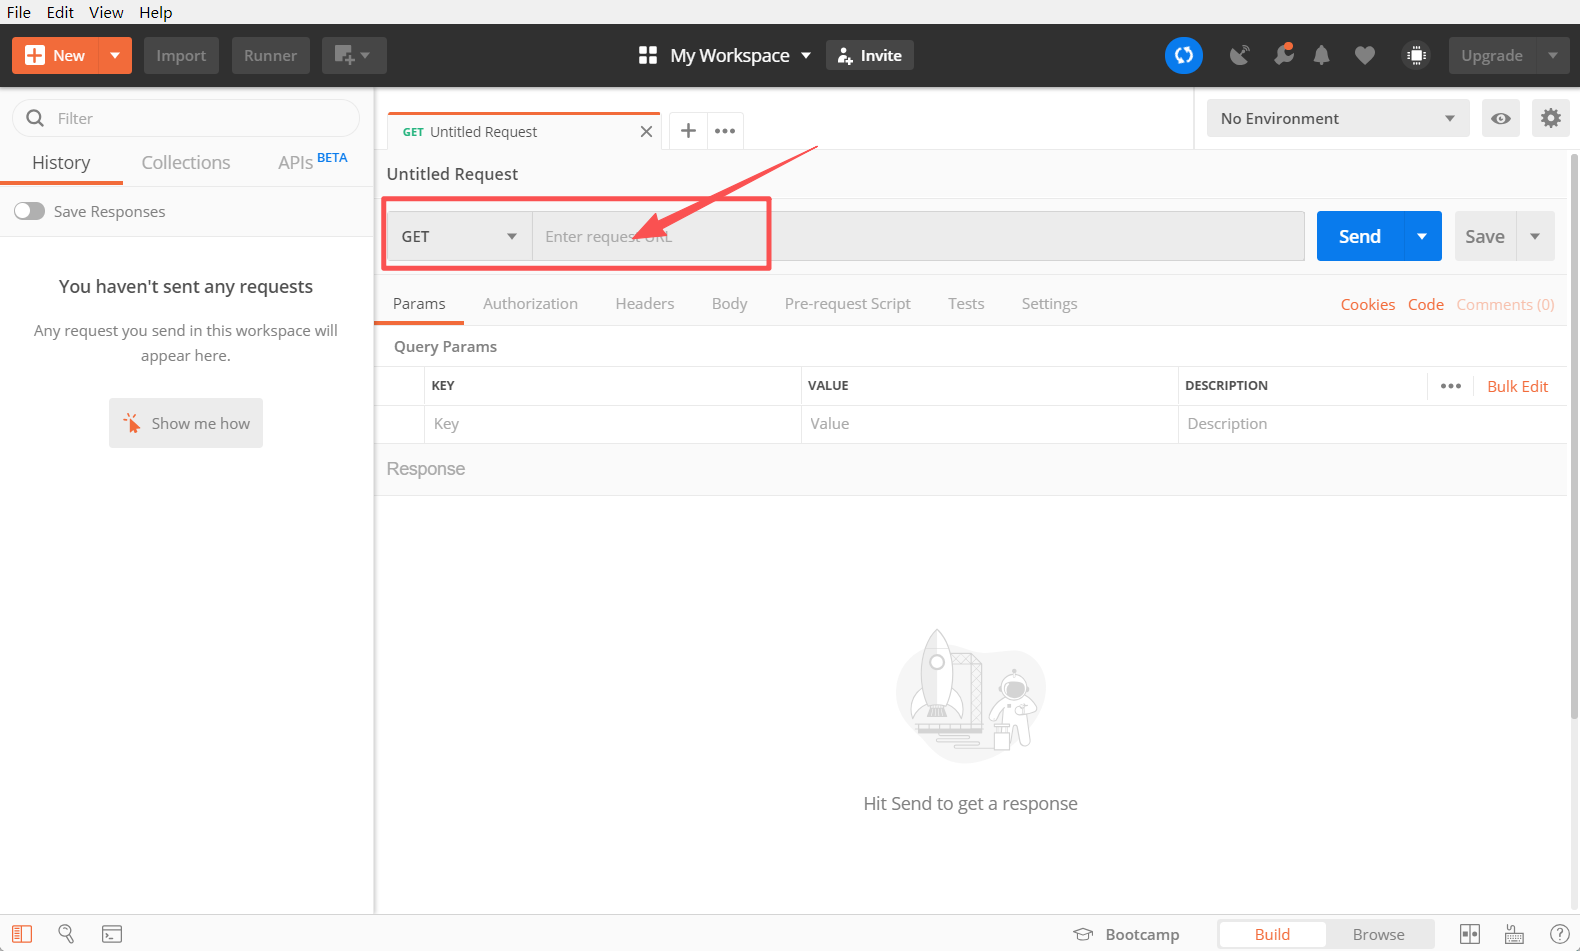Open the File menu
The height and width of the screenshot is (951, 1580).
19,12
